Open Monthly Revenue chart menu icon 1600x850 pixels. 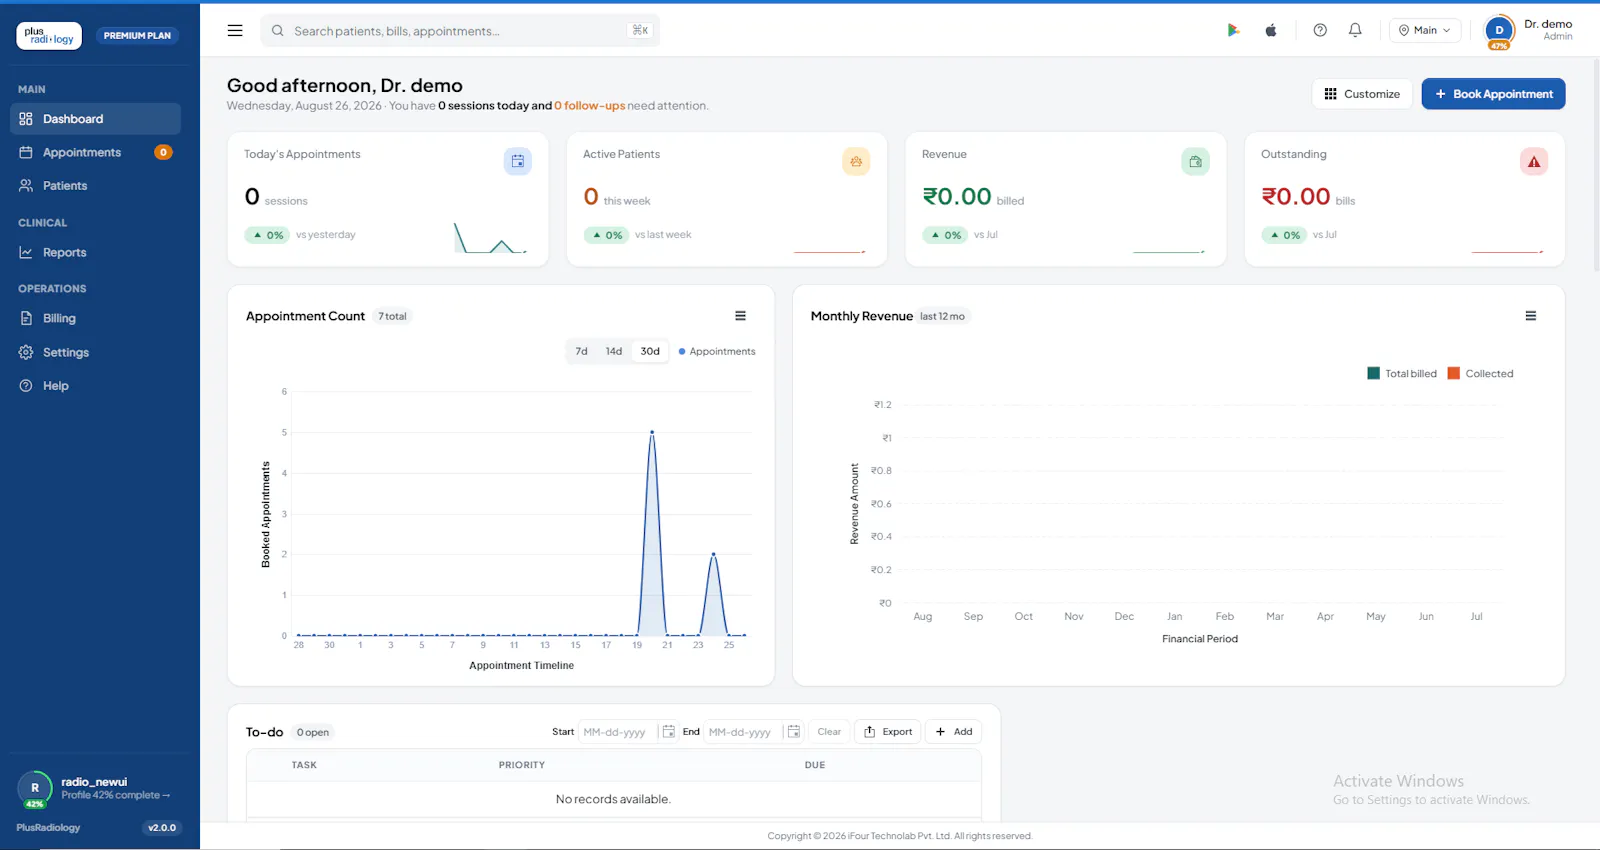(x=1531, y=316)
